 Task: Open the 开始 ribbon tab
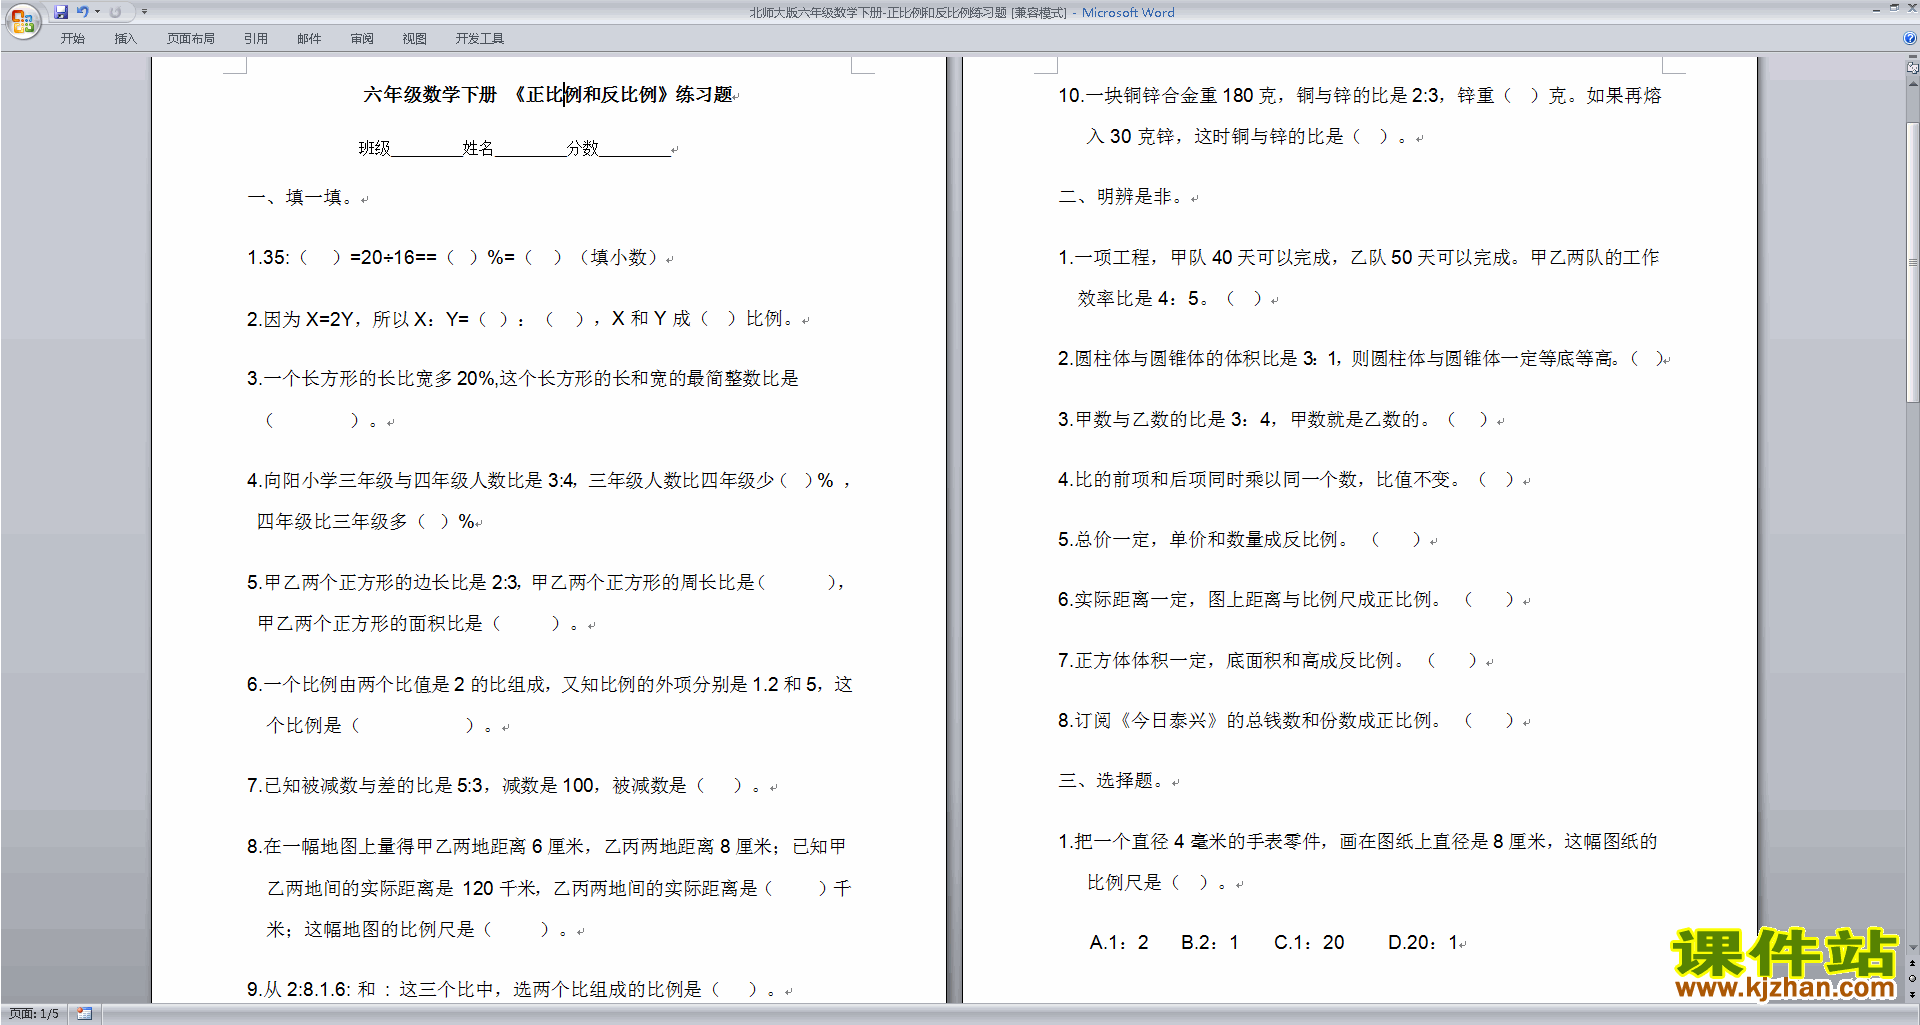click(x=72, y=38)
